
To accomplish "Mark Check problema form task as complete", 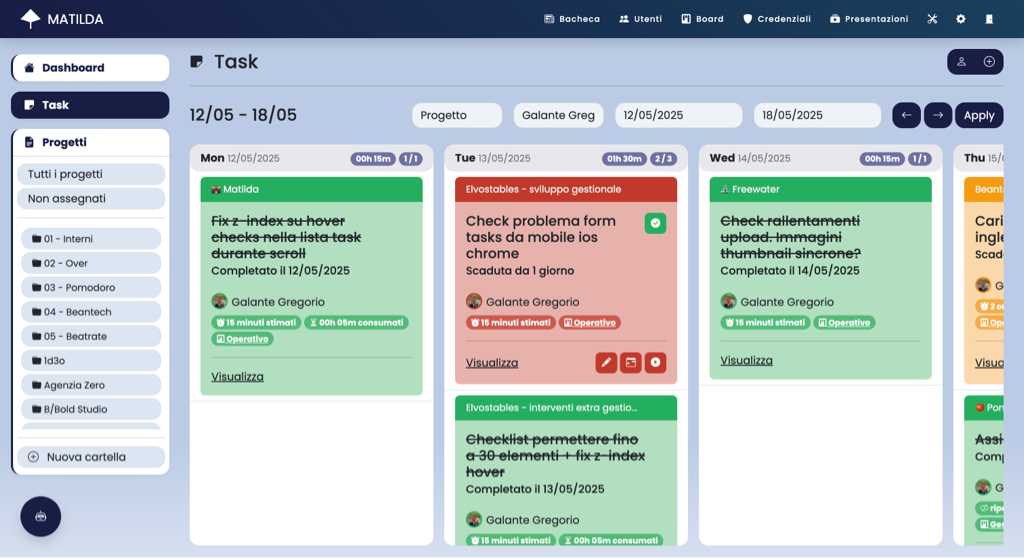I will click(655, 223).
